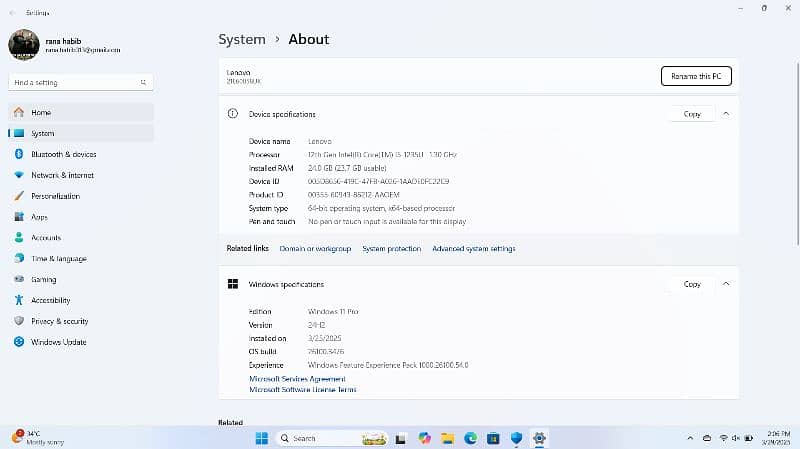Open Accounts settings
Image resolution: width=800 pixels, height=449 pixels.
coord(81,238)
